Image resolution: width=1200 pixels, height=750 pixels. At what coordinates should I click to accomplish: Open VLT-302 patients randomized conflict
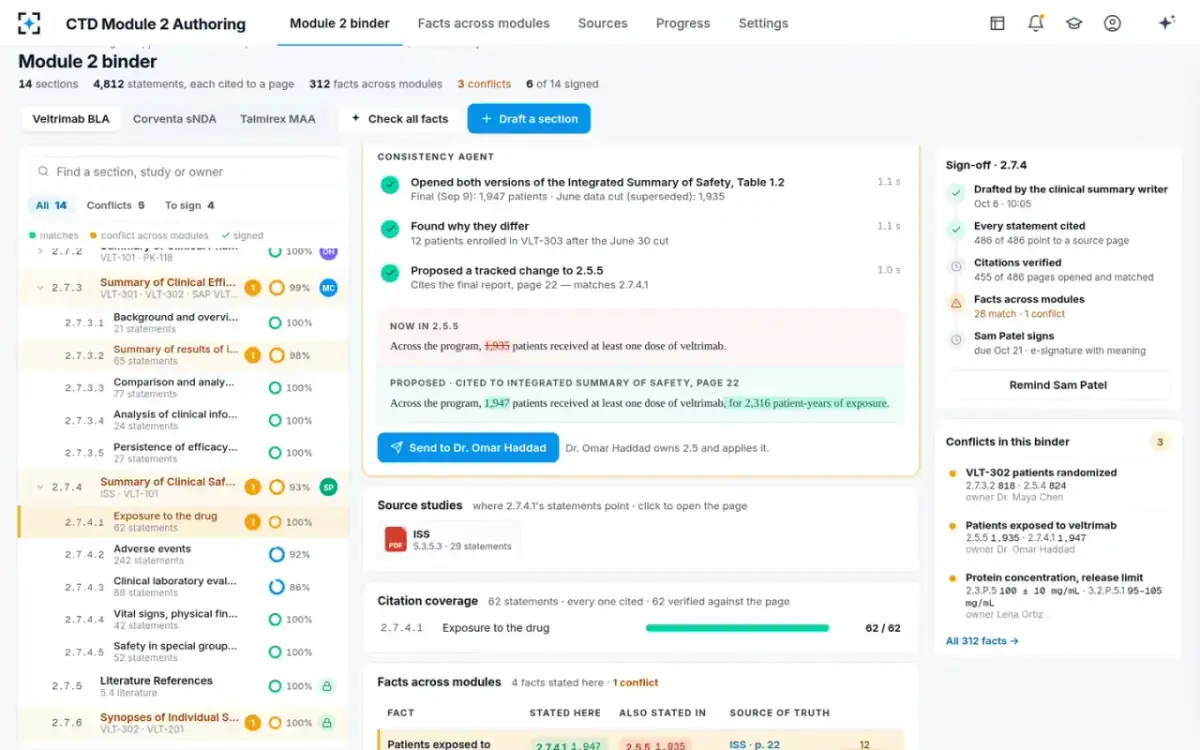[x=1058, y=485]
